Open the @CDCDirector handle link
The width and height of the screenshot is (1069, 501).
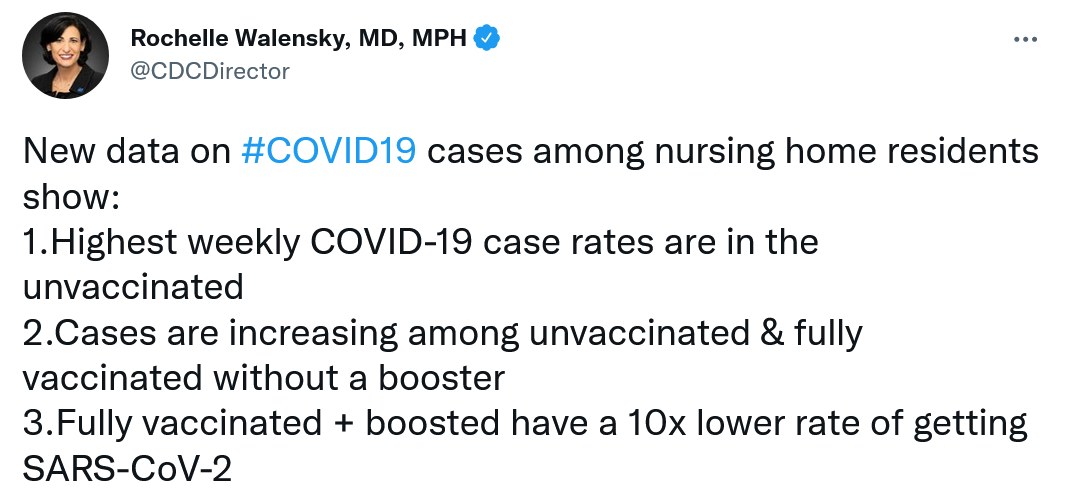pyautogui.click(x=210, y=70)
